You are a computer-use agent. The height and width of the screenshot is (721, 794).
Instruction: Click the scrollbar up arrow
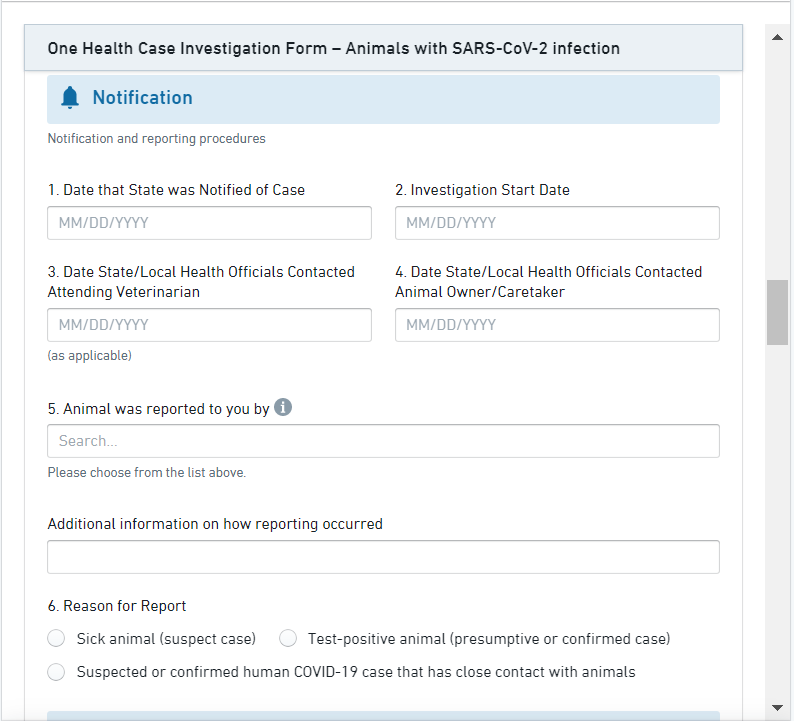click(x=777, y=37)
